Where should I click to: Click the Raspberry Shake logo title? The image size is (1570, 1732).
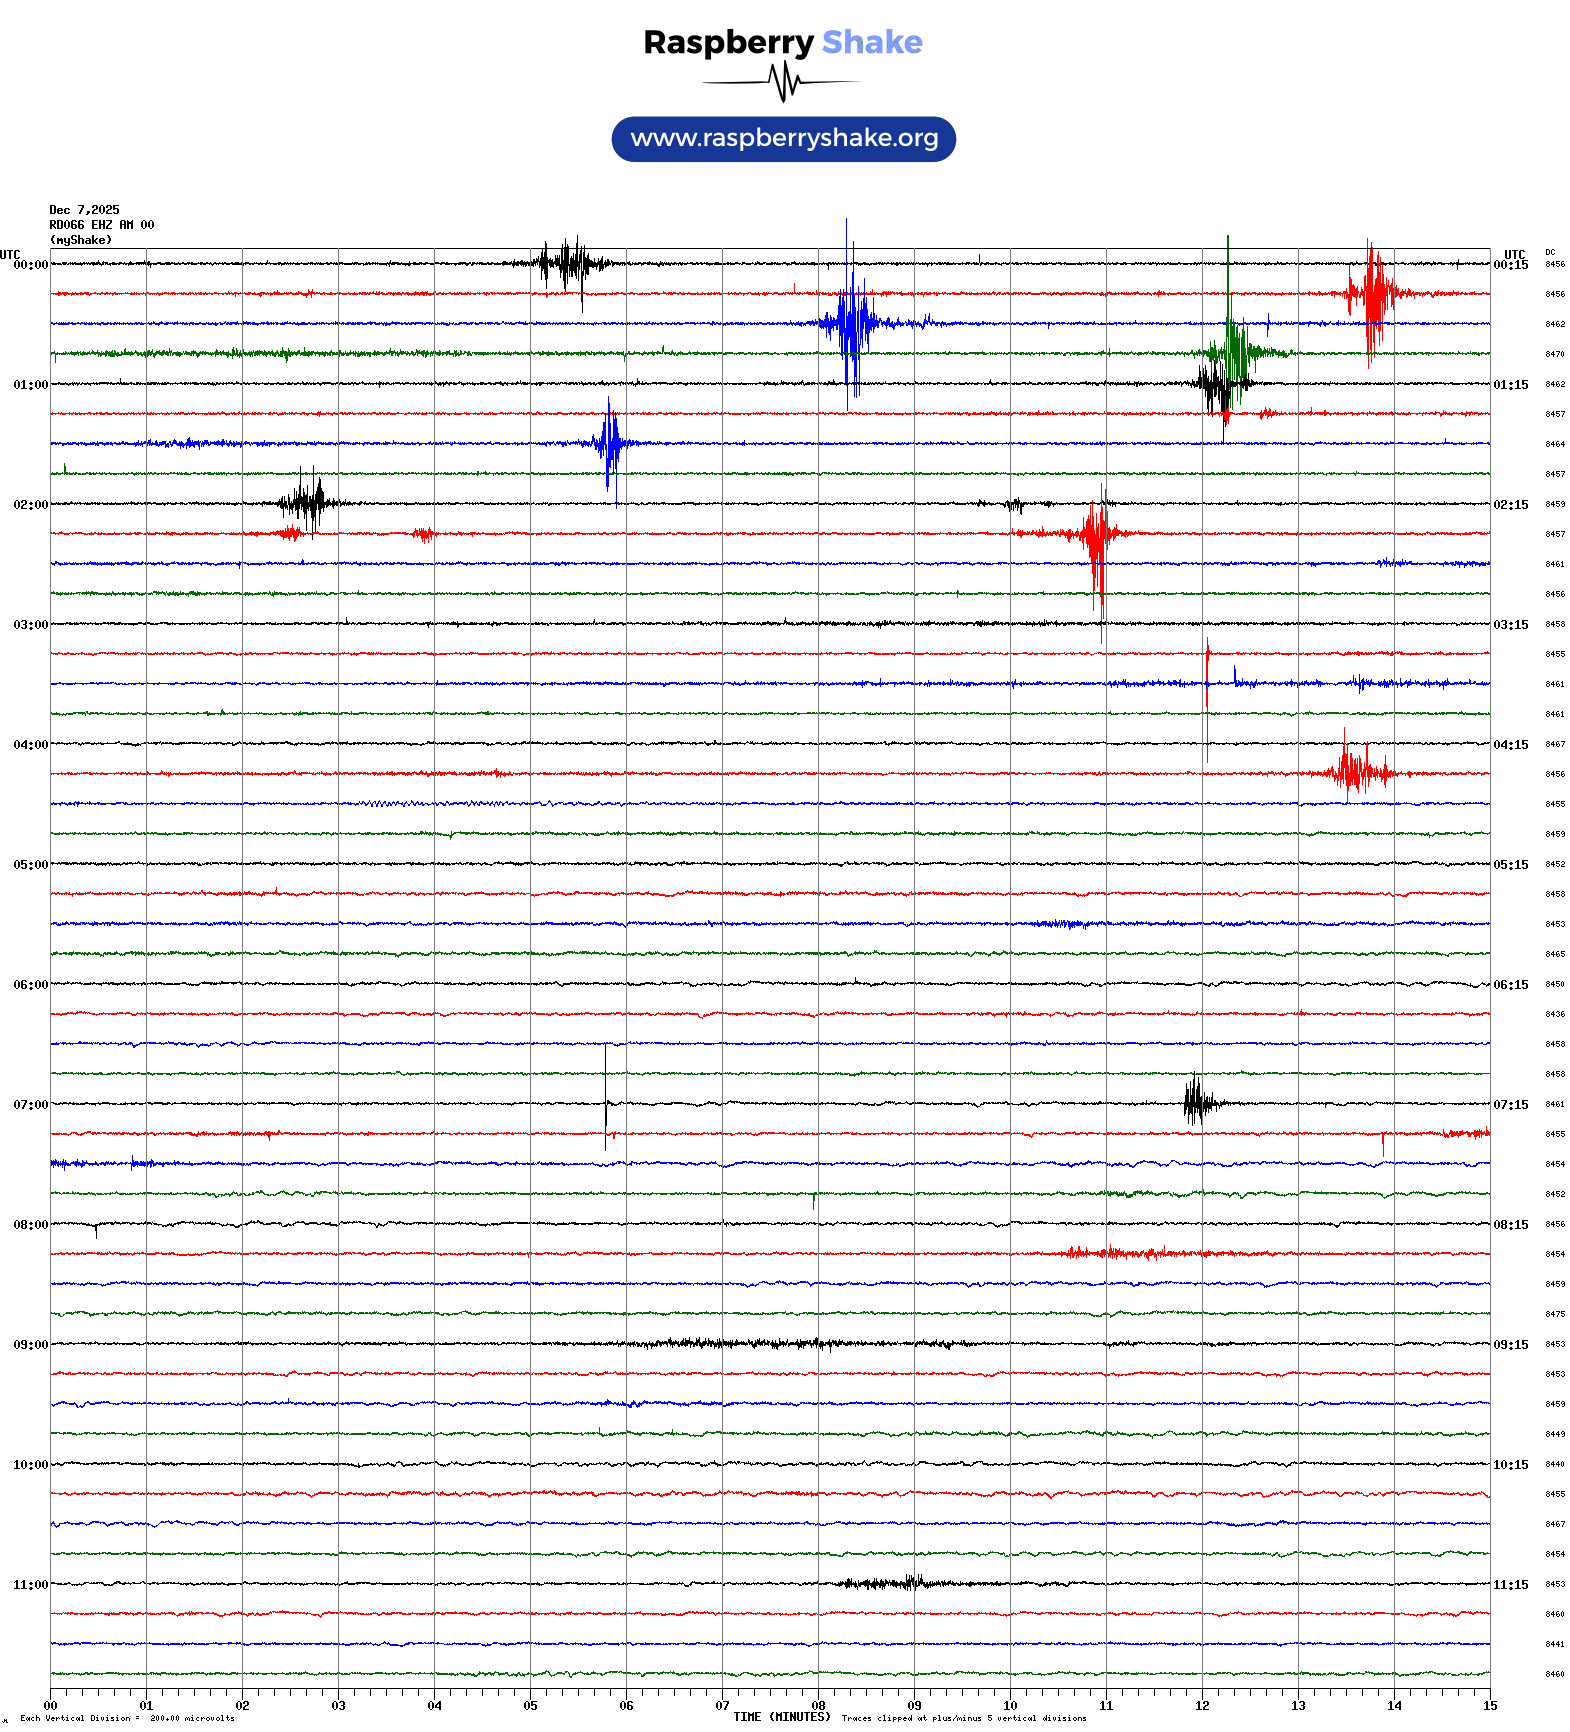click(782, 42)
